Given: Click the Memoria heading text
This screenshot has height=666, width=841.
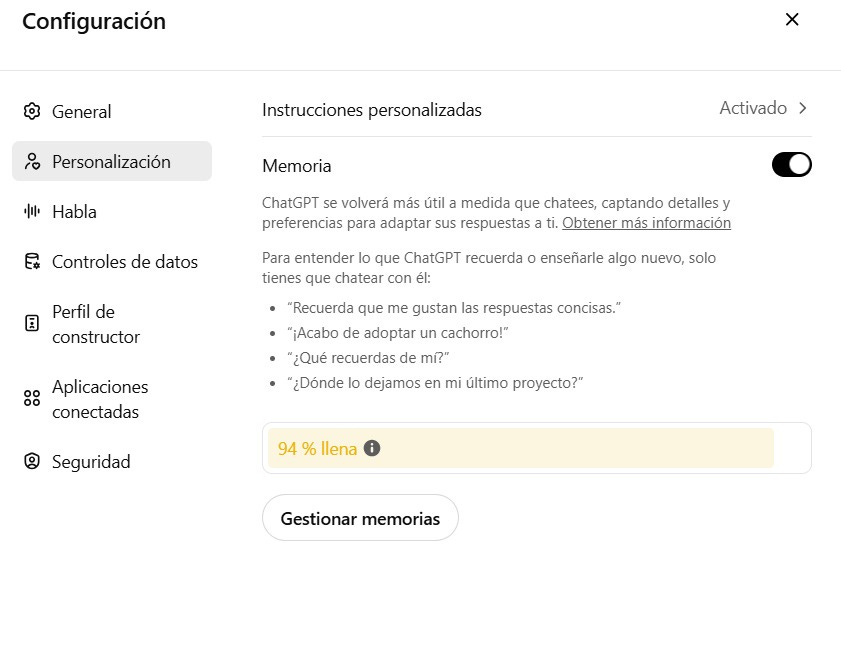Looking at the screenshot, I should (297, 166).
